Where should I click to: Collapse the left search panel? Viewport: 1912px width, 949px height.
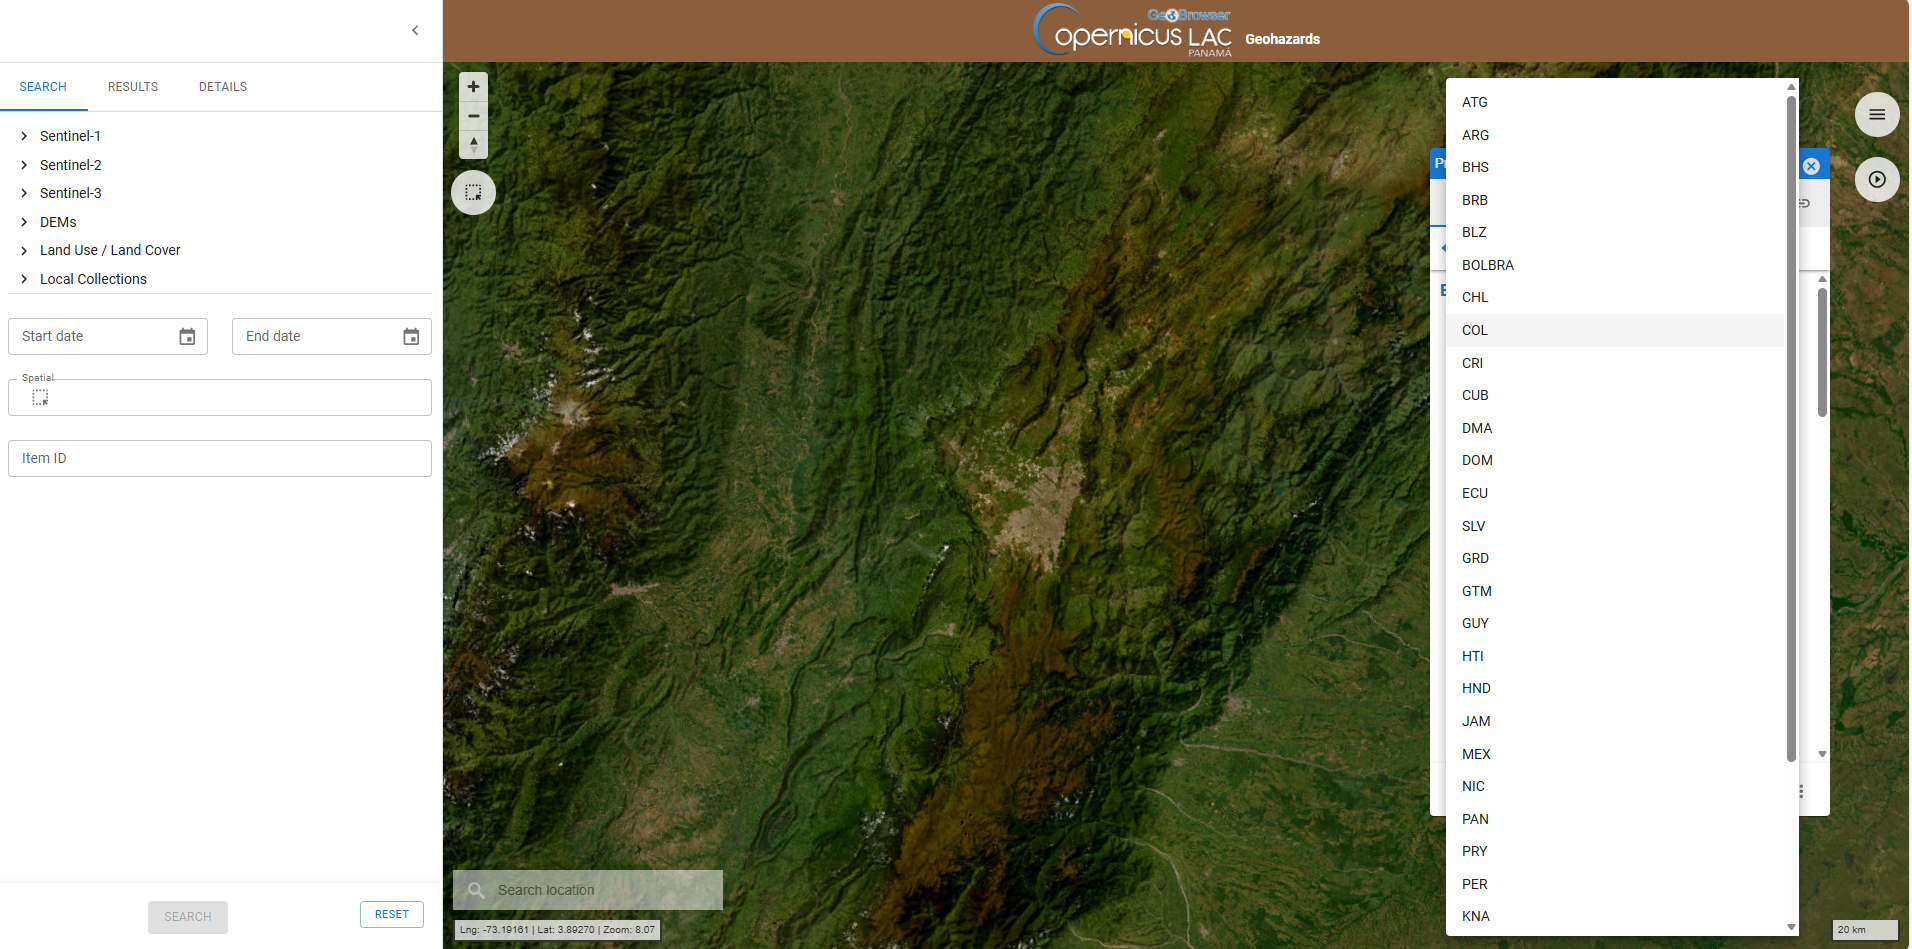(x=415, y=31)
